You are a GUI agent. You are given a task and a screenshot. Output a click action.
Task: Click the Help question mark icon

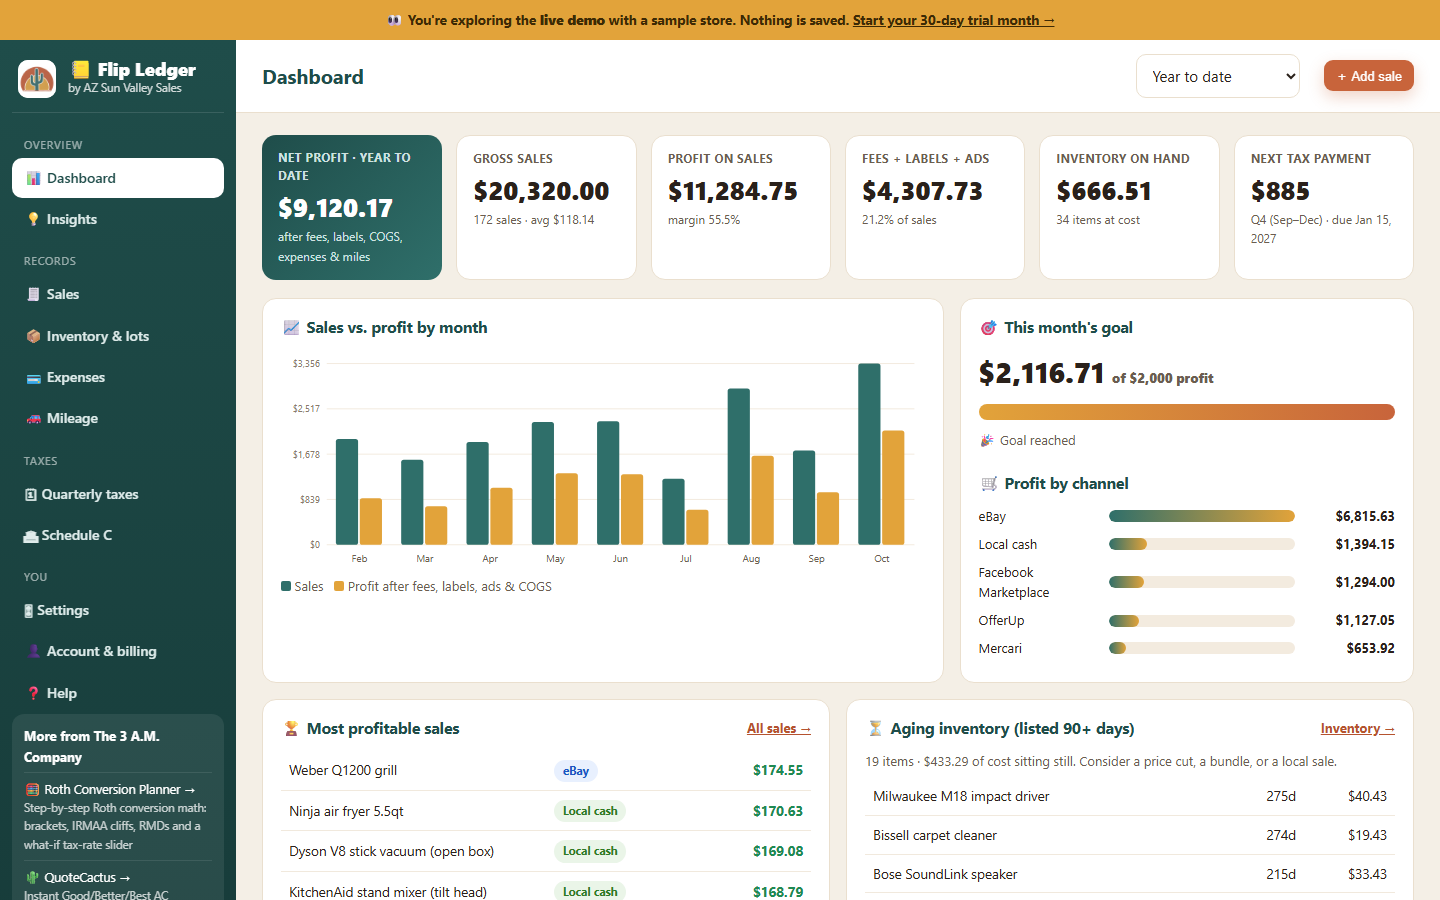(x=34, y=693)
